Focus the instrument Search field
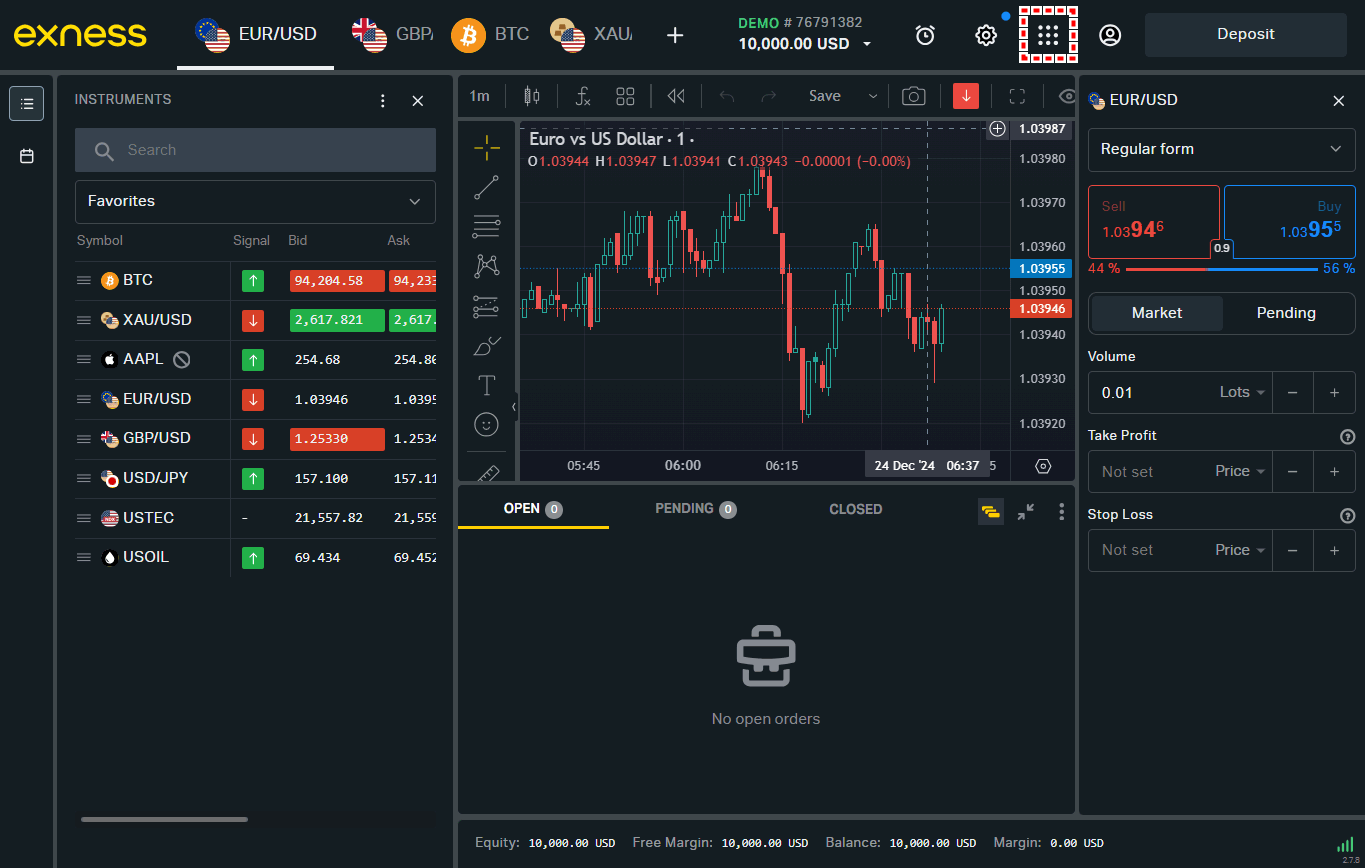The height and width of the screenshot is (868, 1365). pyautogui.click(x=255, y=150)
